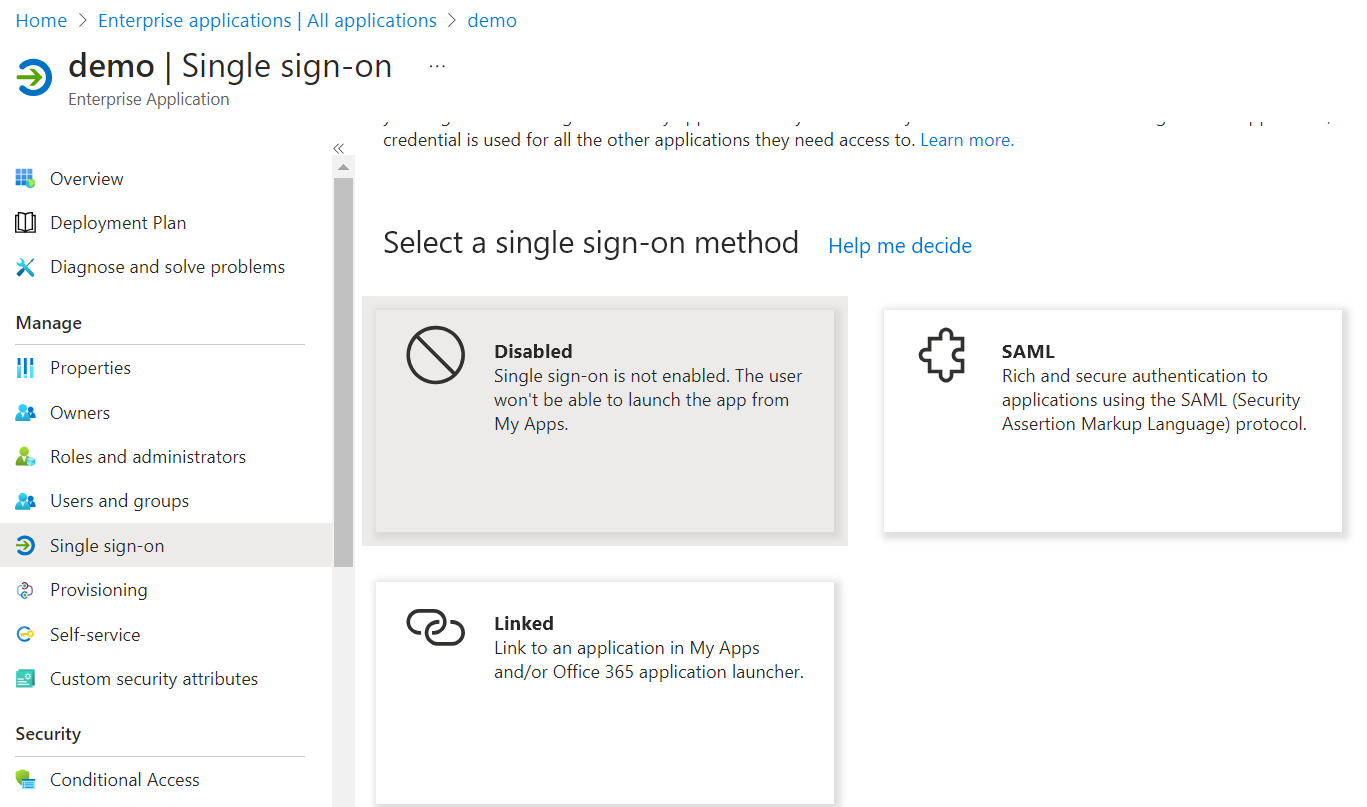This screenshot has width=1367, height=807.
Task: Click the Provisioning cycle icon
Action: pyautogui.click(x=25, y=590)
